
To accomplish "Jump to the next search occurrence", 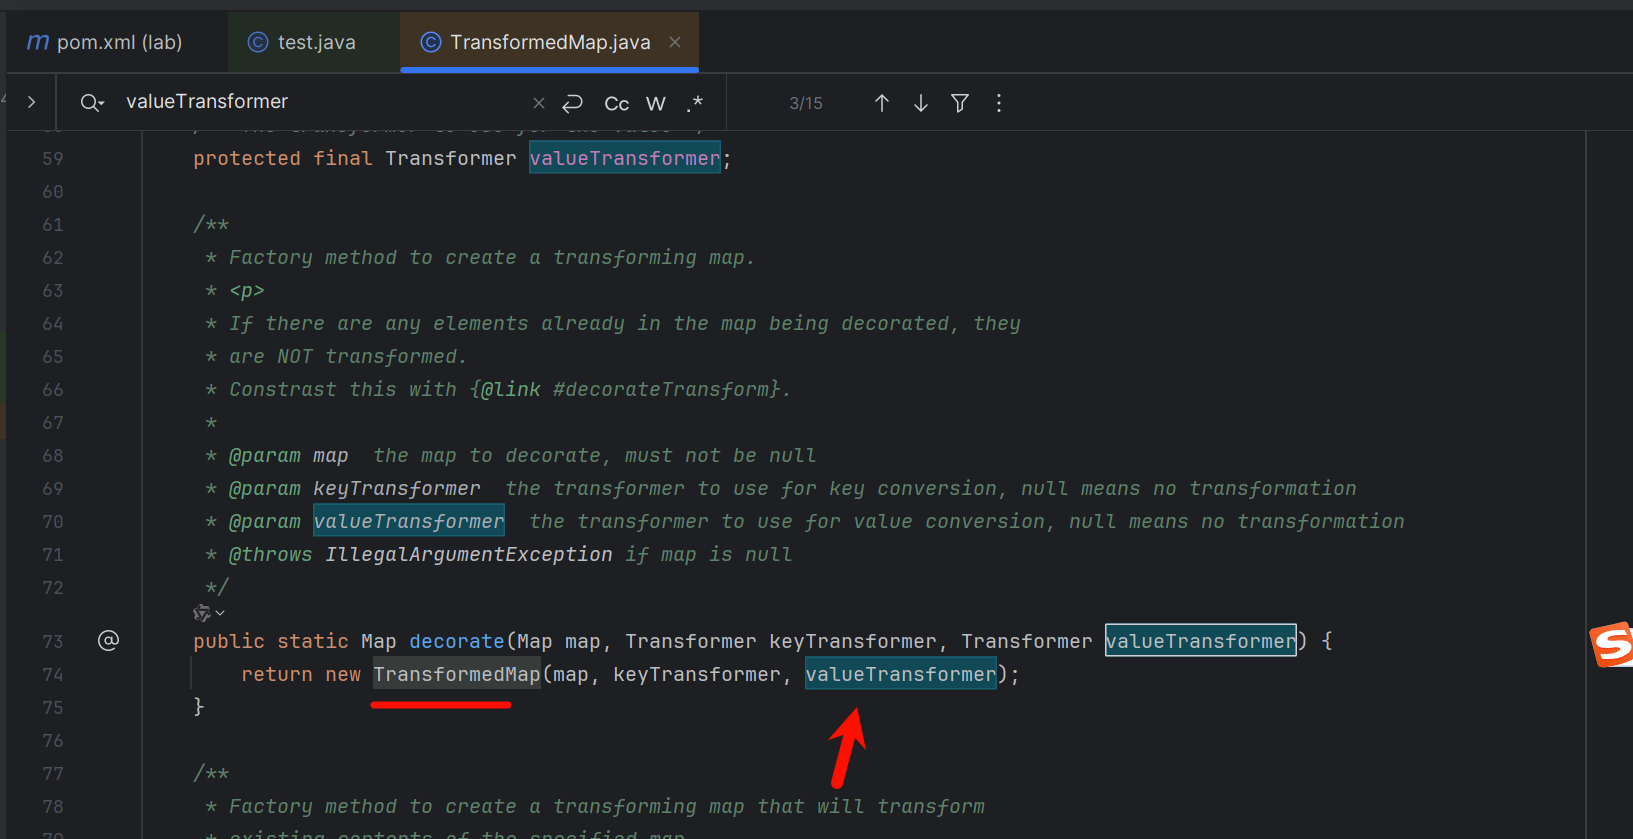I will (920, 103).
